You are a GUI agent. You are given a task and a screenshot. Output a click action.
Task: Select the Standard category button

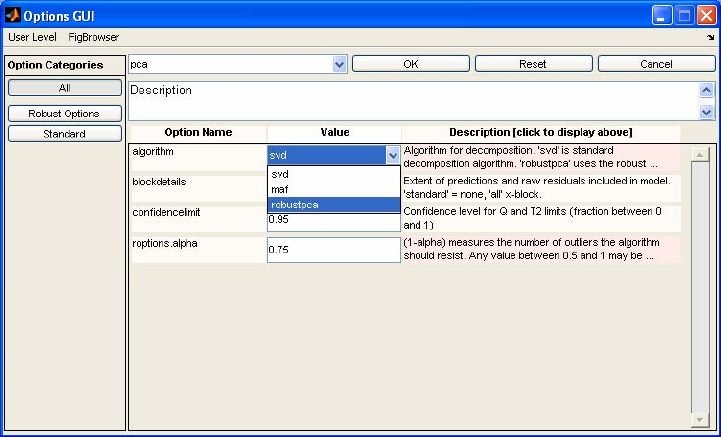click(x=65, y=133)
